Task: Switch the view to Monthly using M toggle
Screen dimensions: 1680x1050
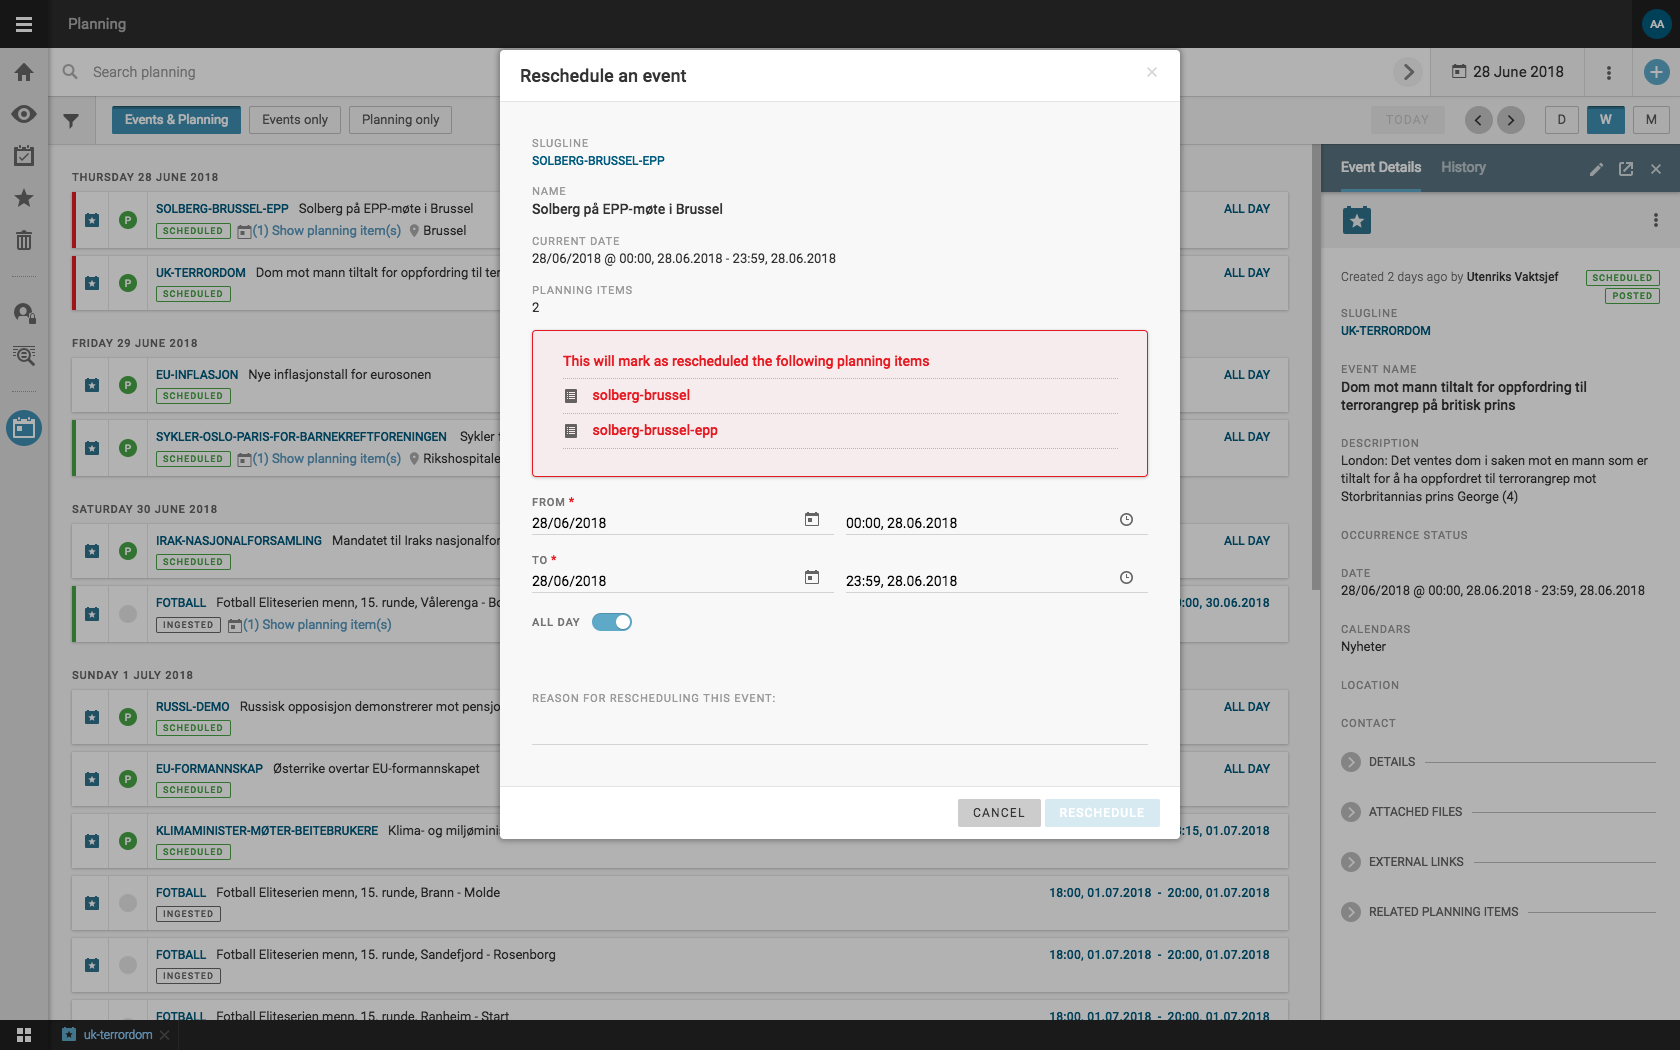Action: point(1651,119)
